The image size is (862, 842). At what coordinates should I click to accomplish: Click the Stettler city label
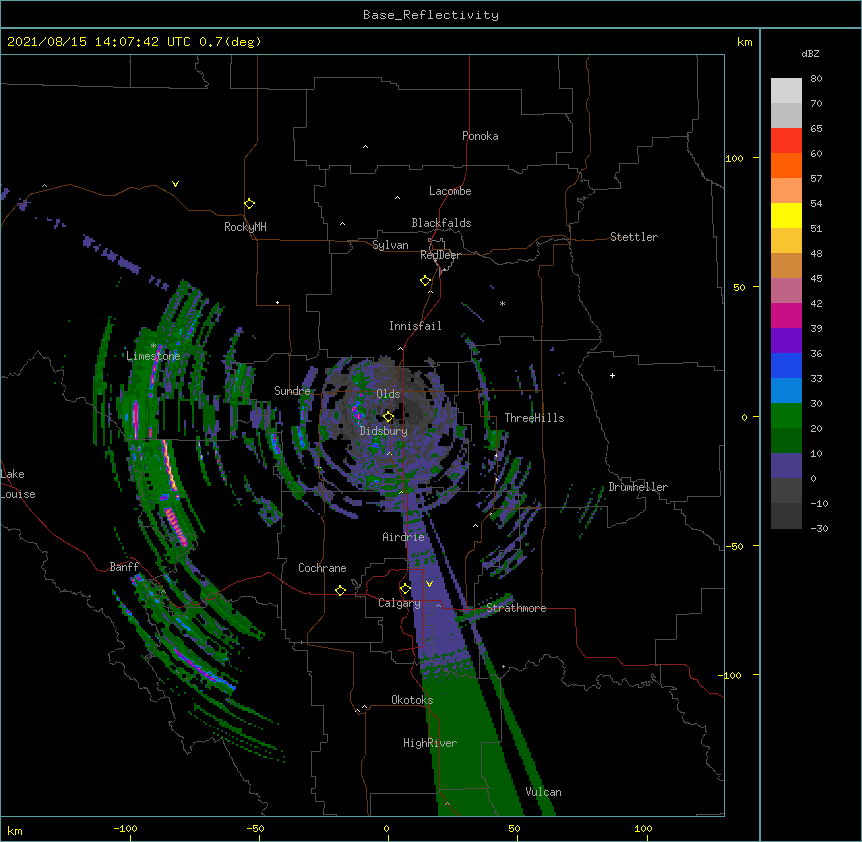coord(634,237)
